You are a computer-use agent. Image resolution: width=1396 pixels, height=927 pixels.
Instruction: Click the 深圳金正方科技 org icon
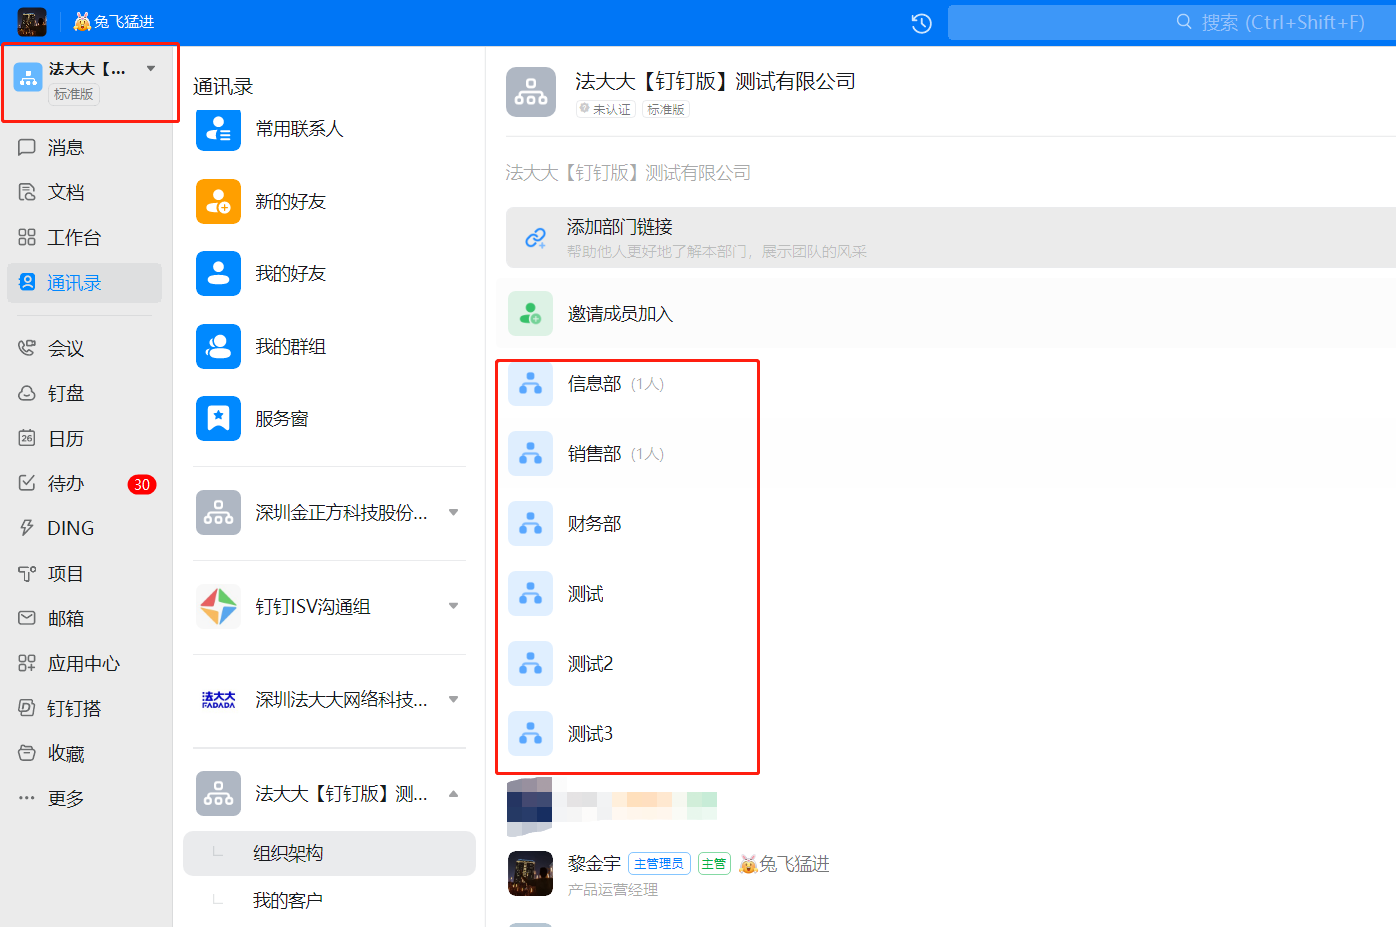[218, 512]
